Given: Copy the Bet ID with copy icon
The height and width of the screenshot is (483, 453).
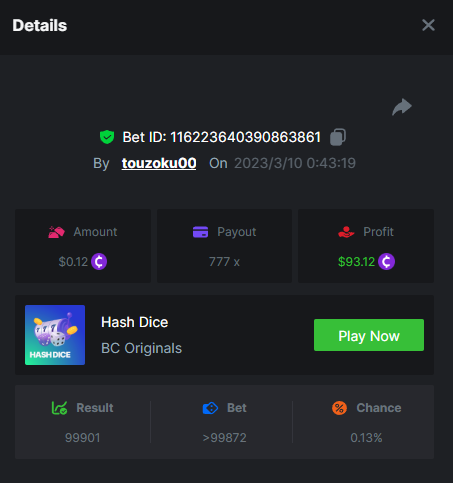Looking at the screenshot, I should 338,137.
